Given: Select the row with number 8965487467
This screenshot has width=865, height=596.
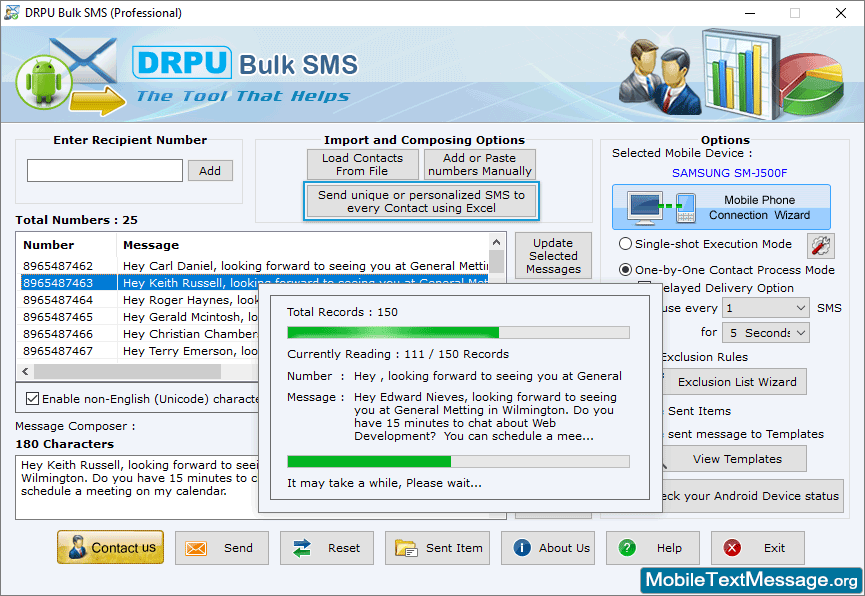Looking at the screenshot, I should click(x=140, y=352).
